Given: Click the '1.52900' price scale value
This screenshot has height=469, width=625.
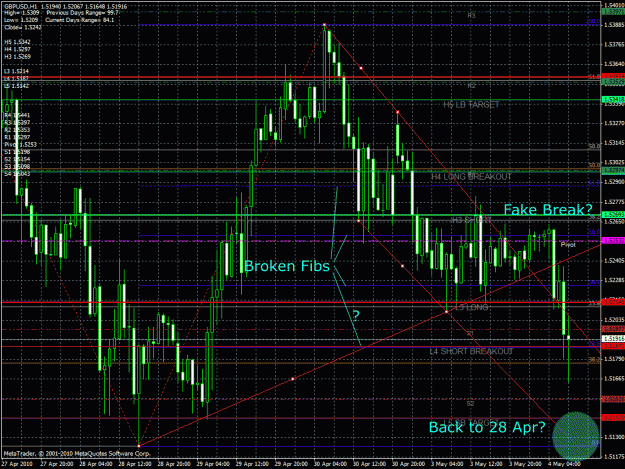Looking at the screenshot, I should (x=614, y=182).
